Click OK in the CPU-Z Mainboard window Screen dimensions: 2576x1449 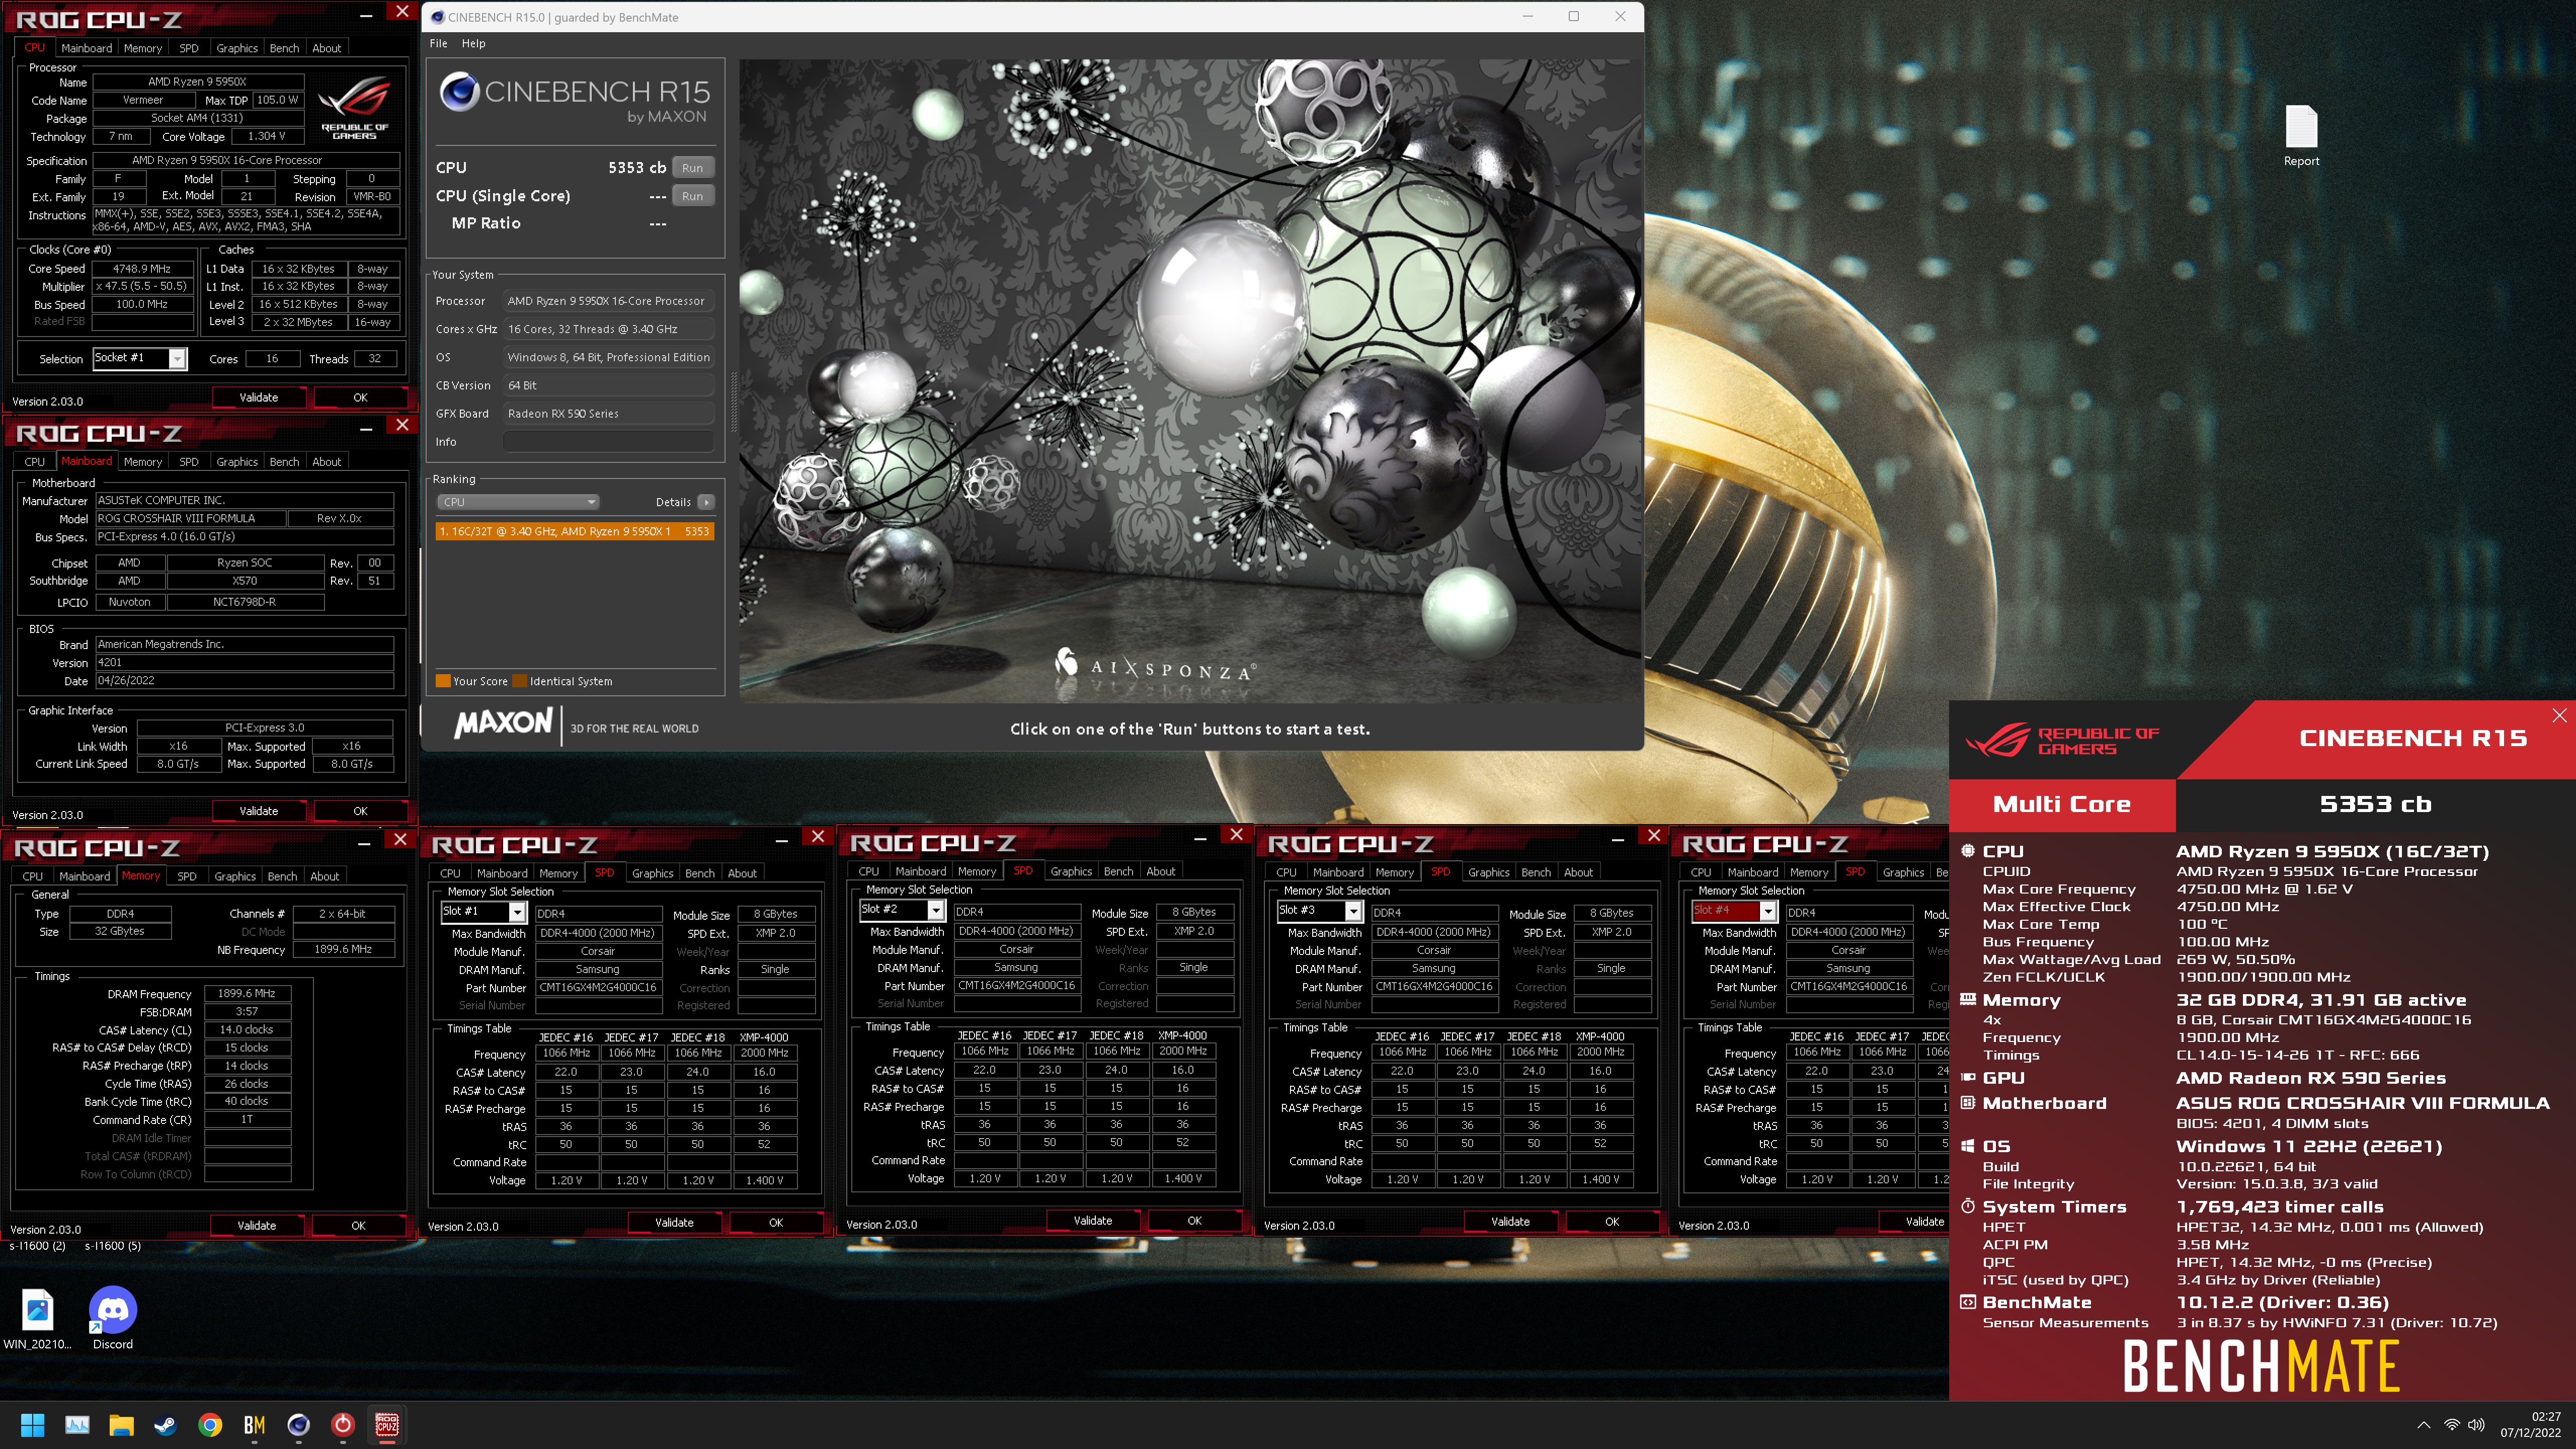(360, 811)
